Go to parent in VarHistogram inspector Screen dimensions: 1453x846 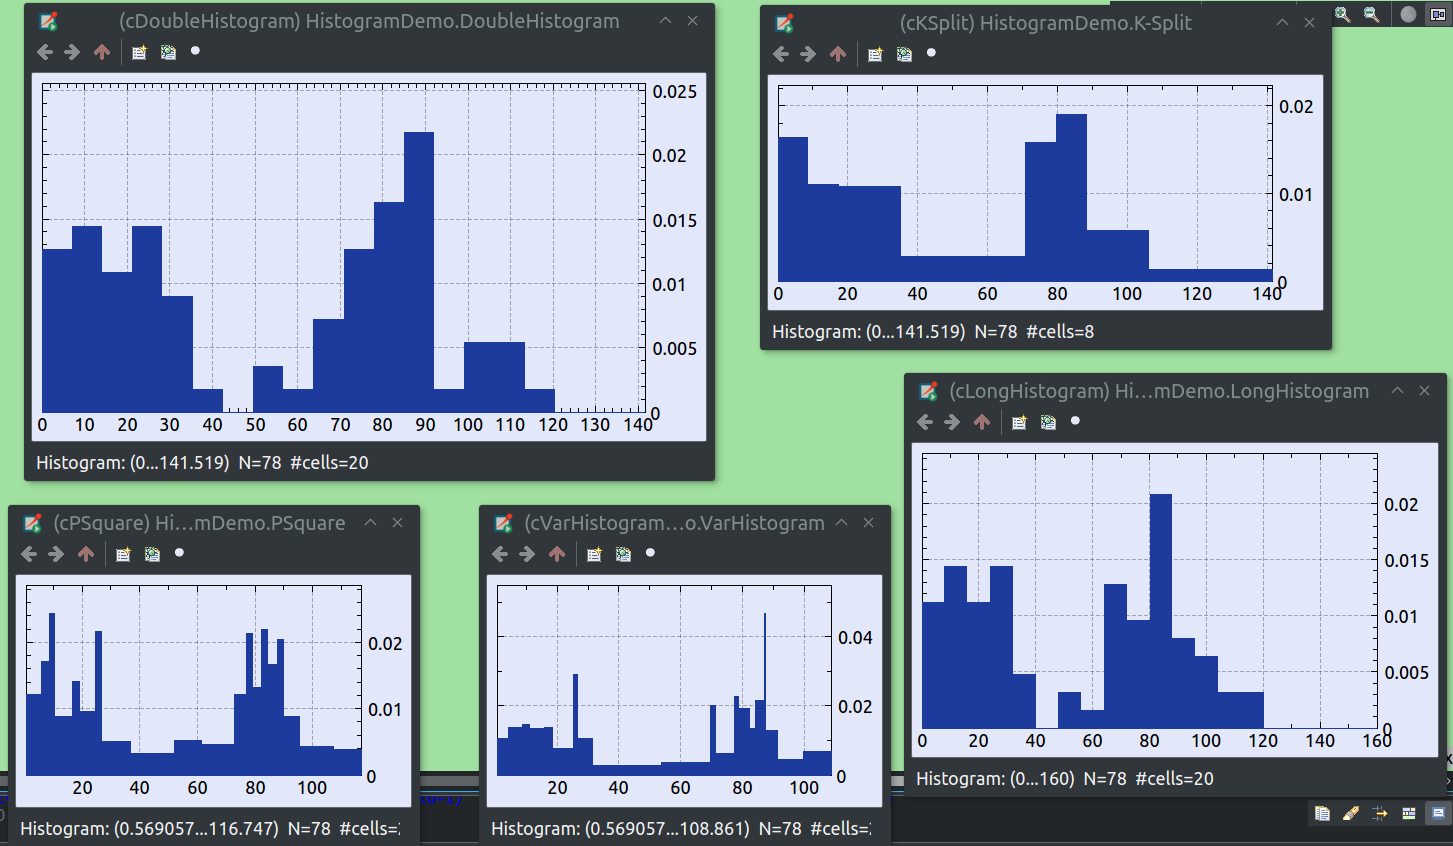[557, 554]
